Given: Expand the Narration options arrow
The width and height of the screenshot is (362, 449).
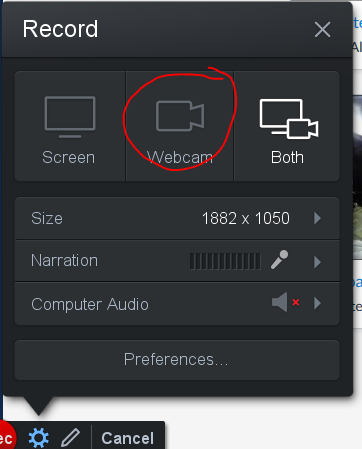Looking at the screenshot, I should coord(317,262).
